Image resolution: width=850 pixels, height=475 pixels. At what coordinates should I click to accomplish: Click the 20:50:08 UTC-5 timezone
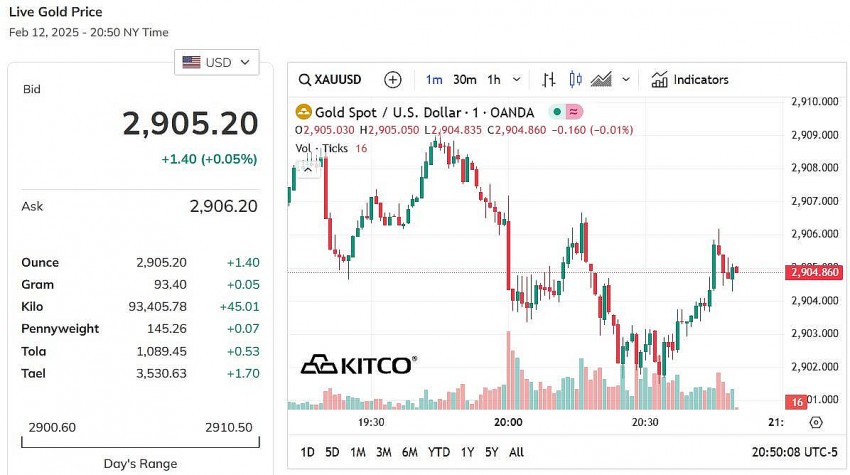(x=794, y=452)
